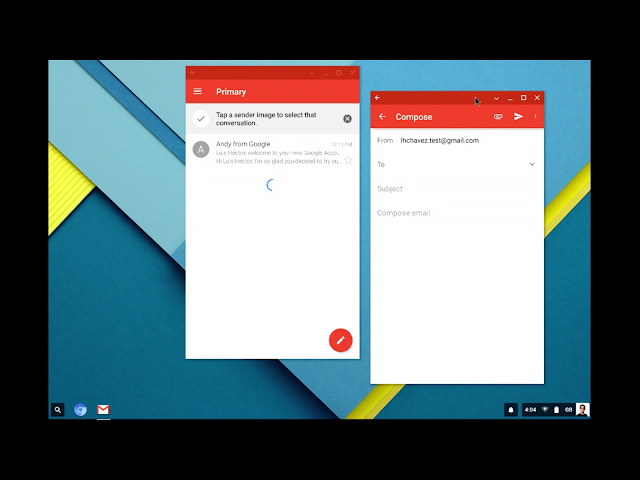
Task: Attach a file with paperclip icon
Action: tap(498, 117)
